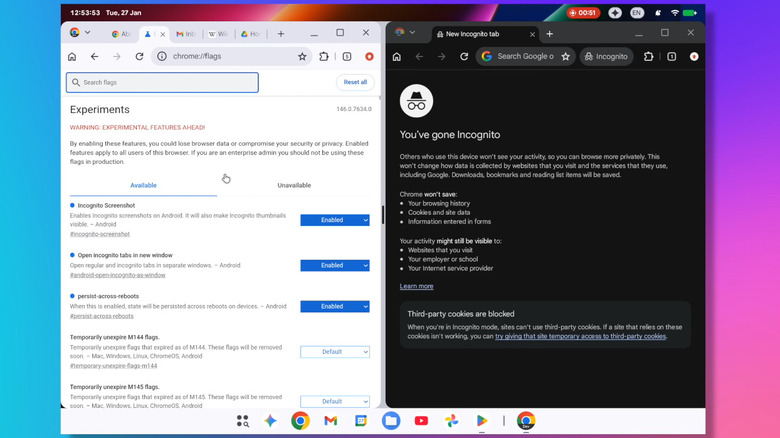Click star icon in Incognito address bar
Screen dimensions: 780x438
pos(566,57)
